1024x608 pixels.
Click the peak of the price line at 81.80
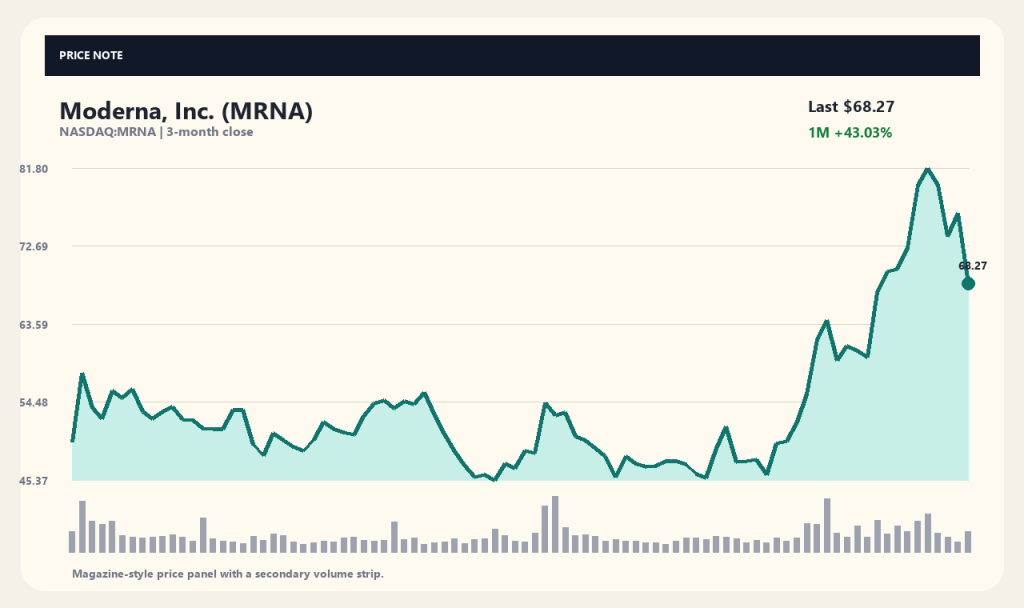[927, 169]
